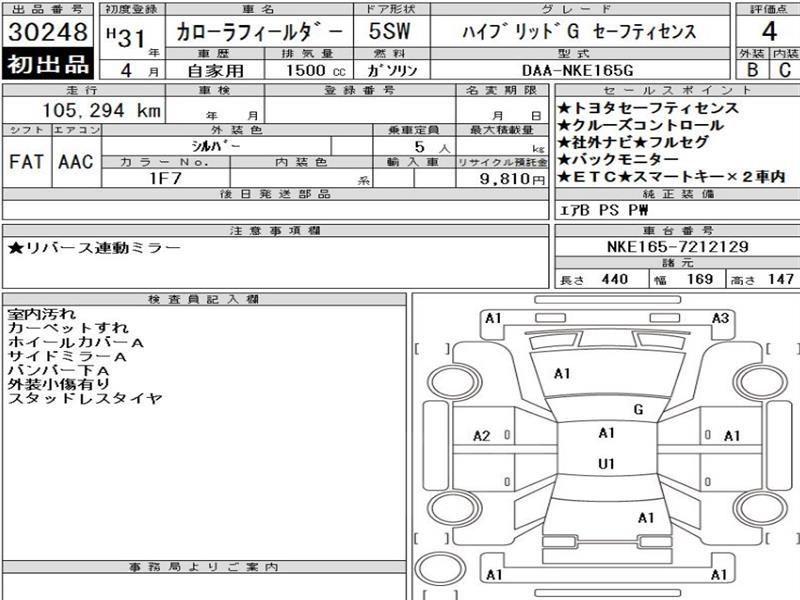The image size is (800, 600).
Task: Click the ★クルーズコントロール sales point
Action: pos(640,125)
